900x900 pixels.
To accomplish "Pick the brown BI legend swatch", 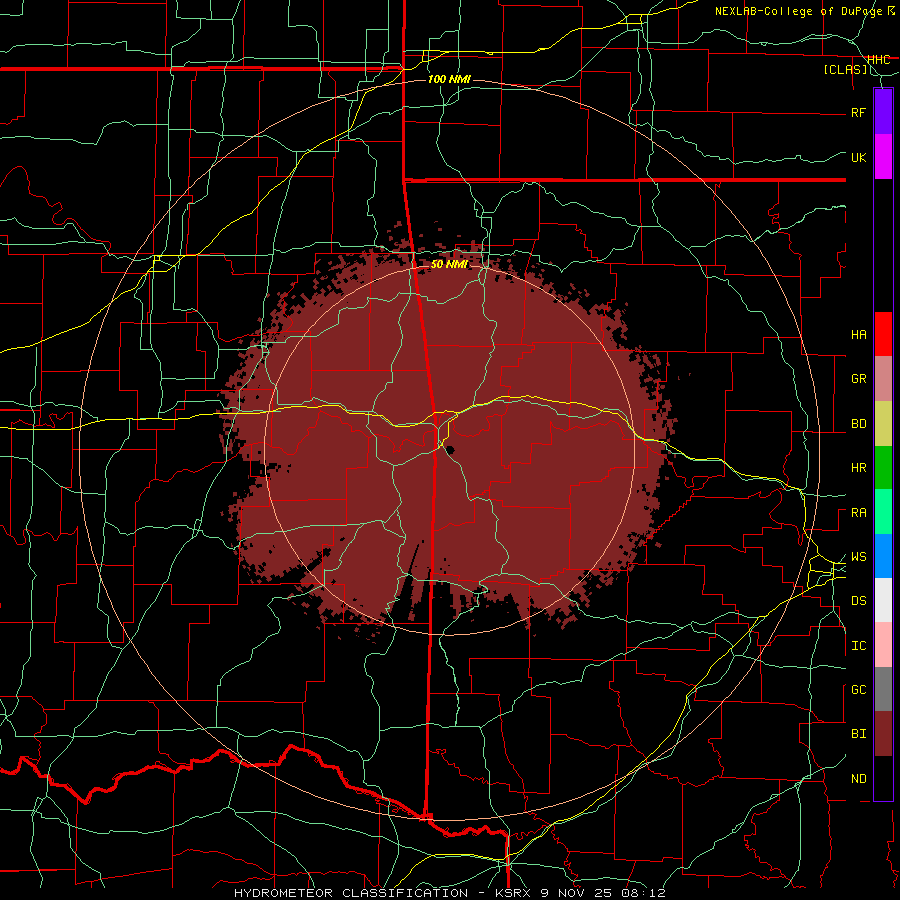I will tap(883, 734).
